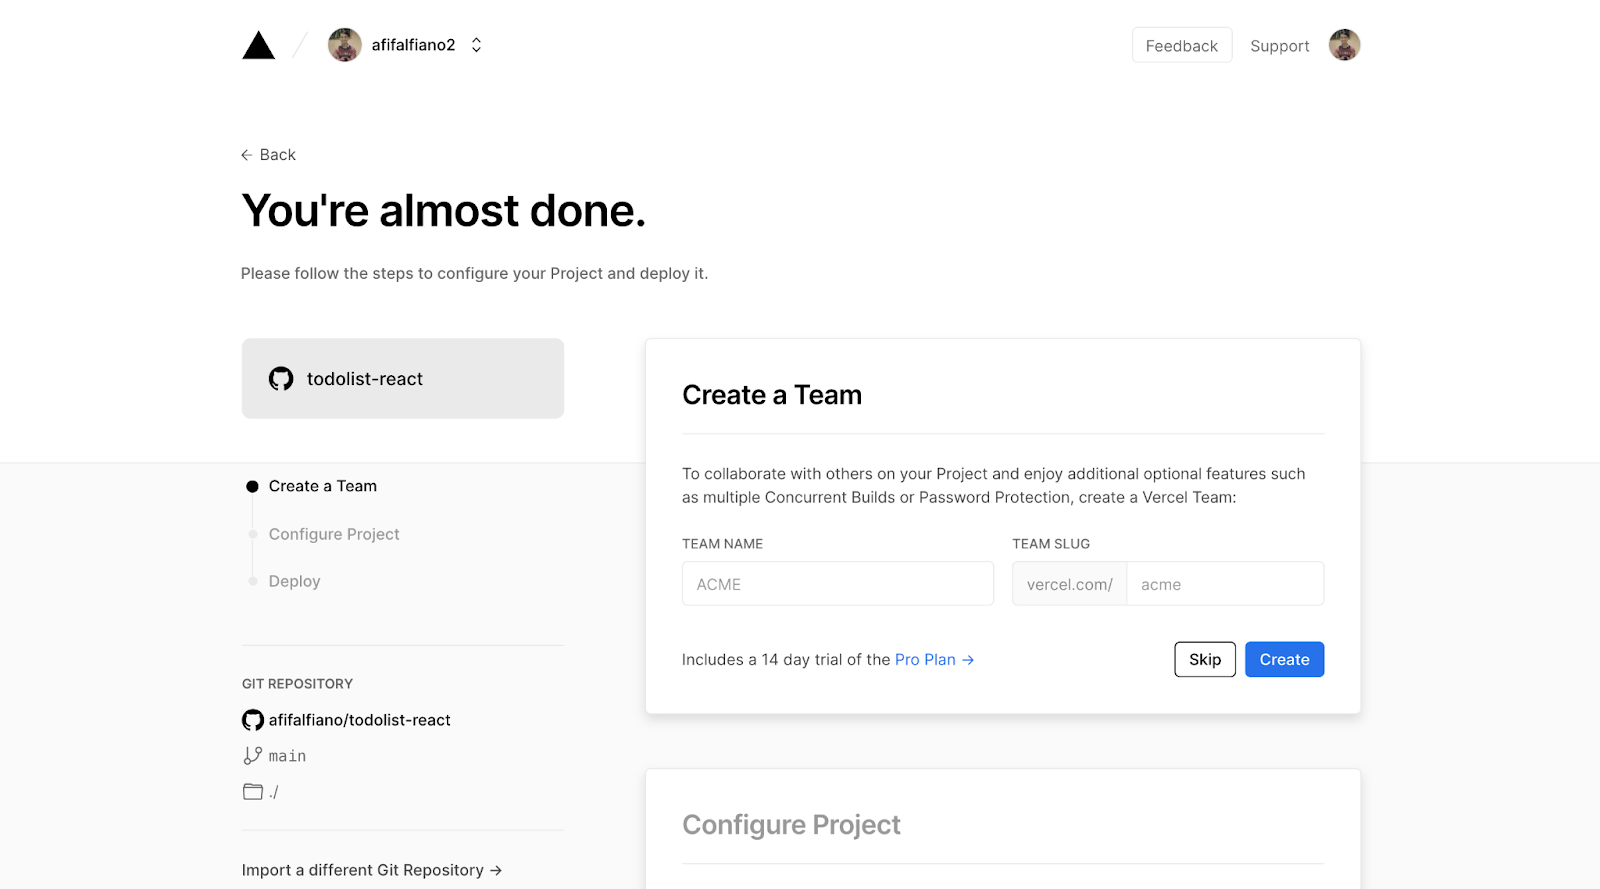Open the Feedback button
This screenshot has height=889, width=1600.
(x=1182, y=45)
